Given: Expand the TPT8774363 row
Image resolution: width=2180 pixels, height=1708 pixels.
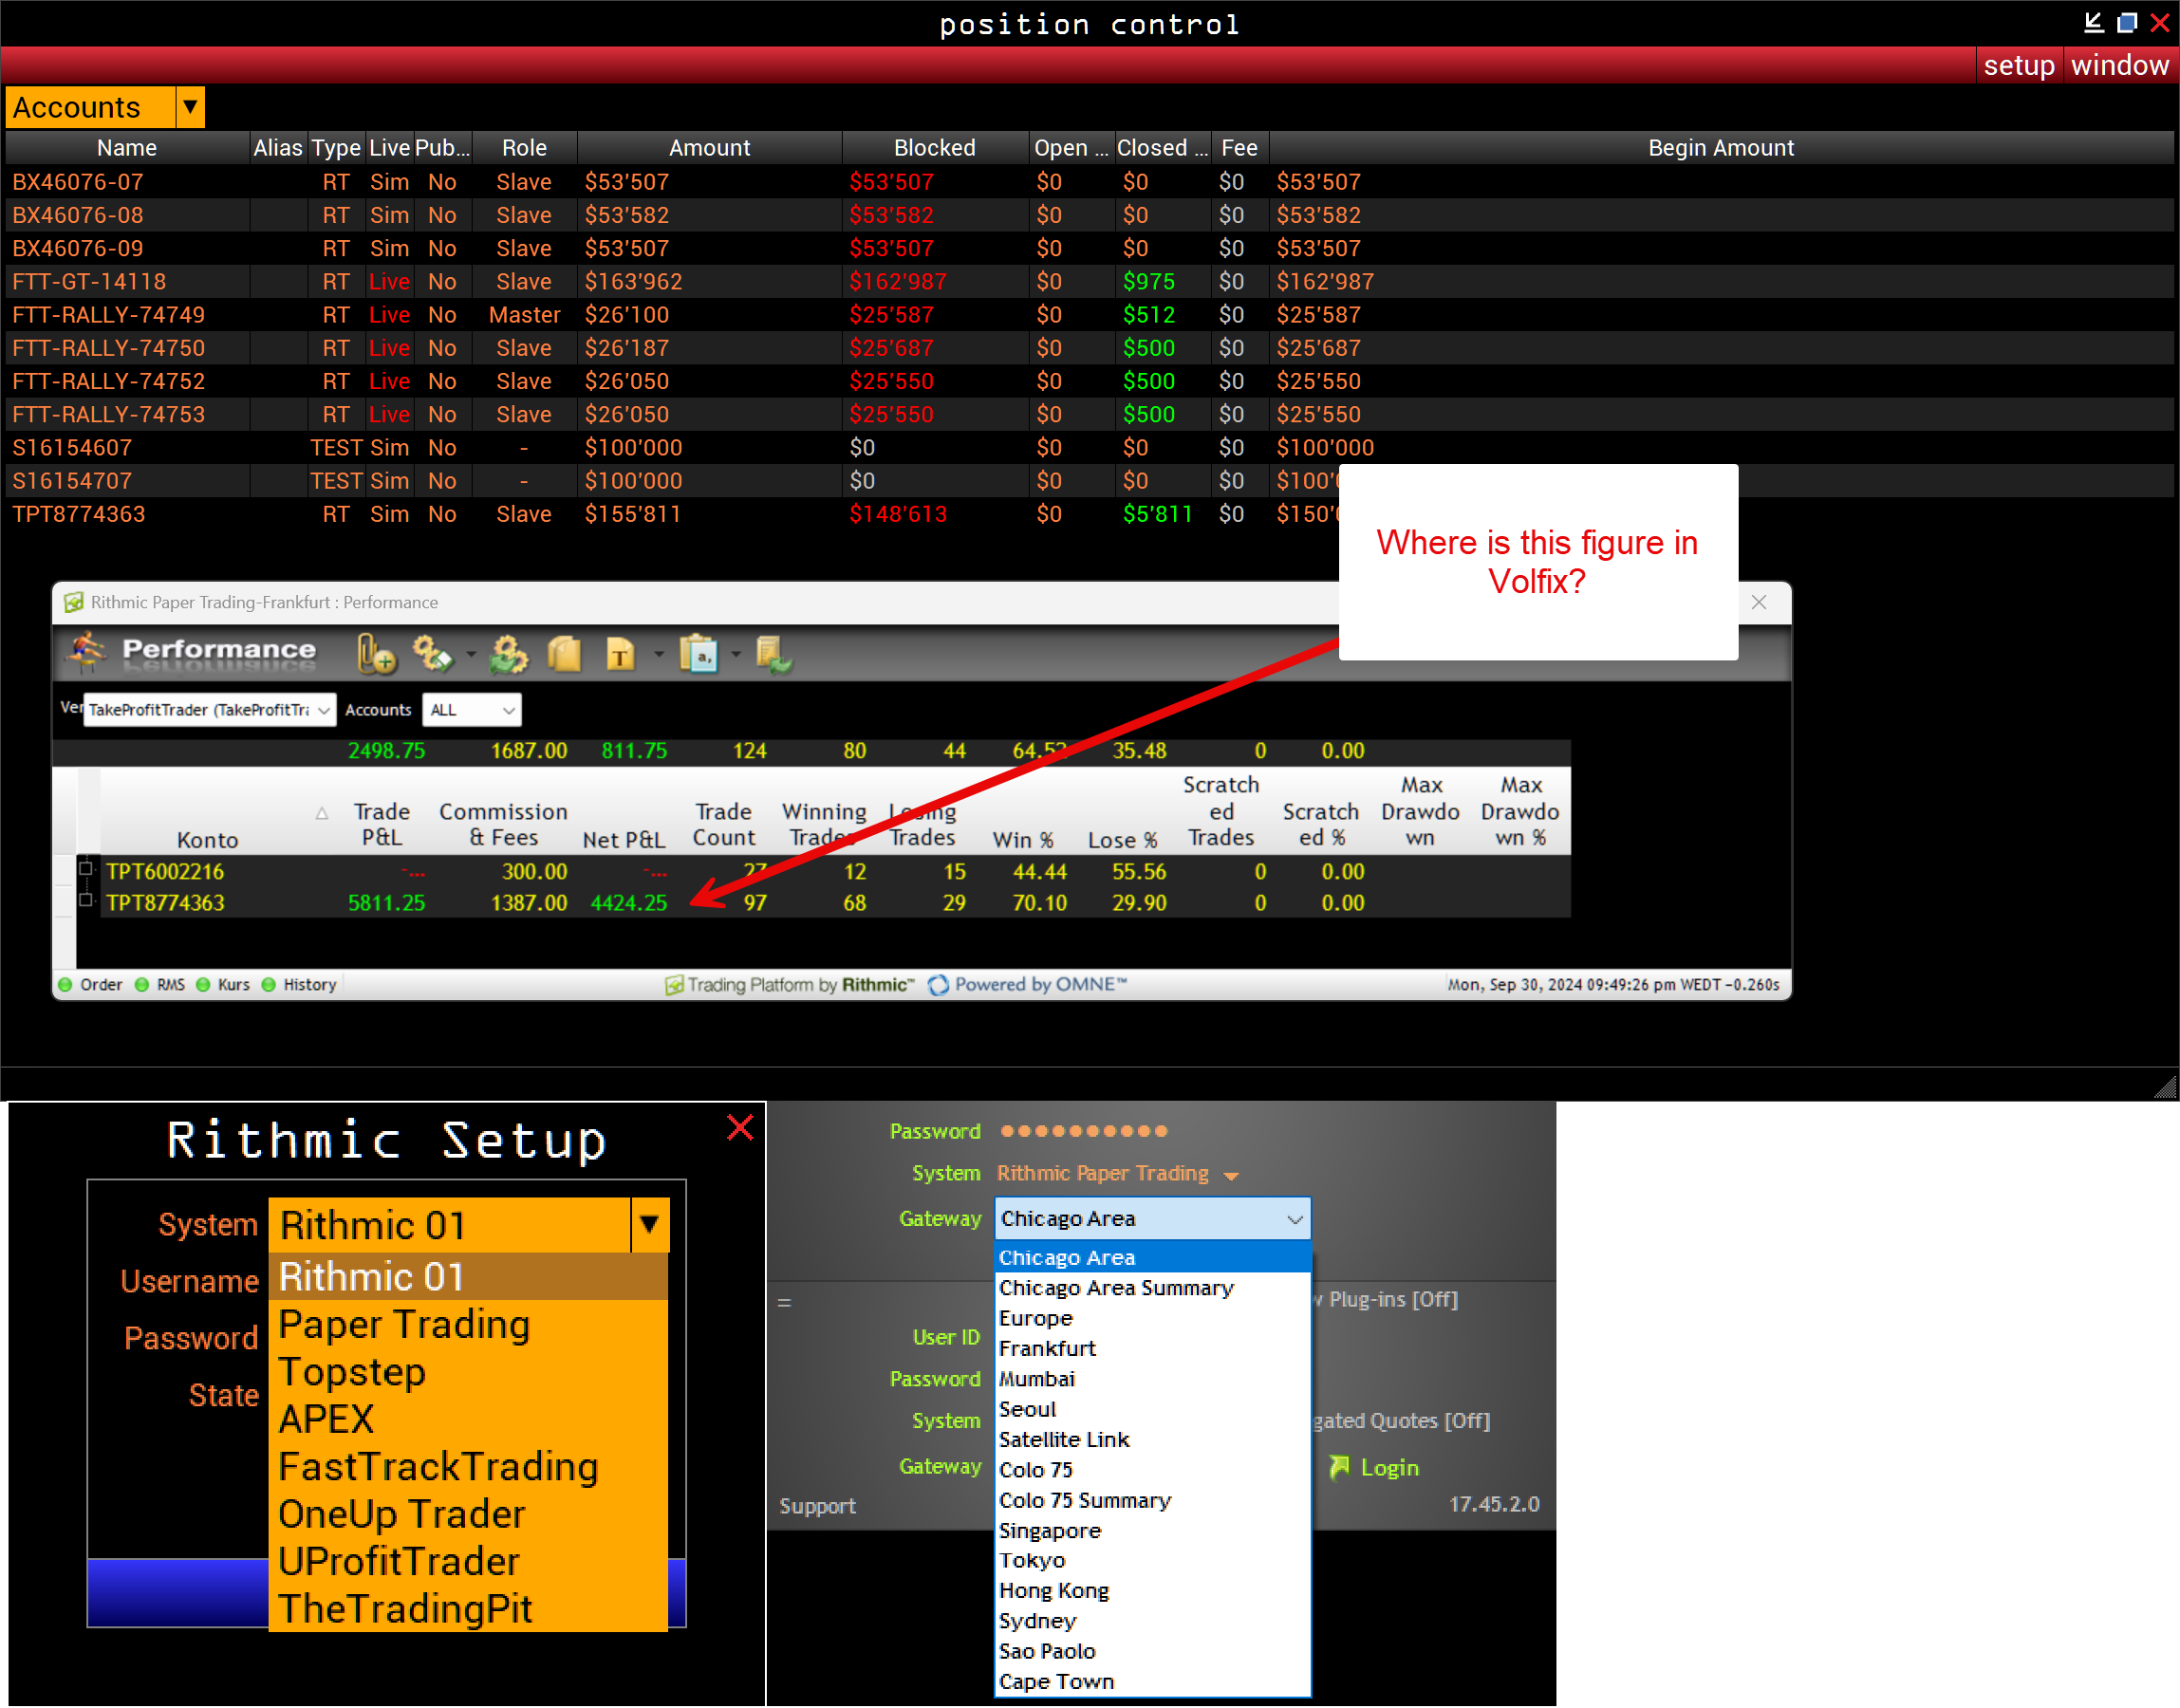Looking at the screenshot, I should (x=86, y=901).
